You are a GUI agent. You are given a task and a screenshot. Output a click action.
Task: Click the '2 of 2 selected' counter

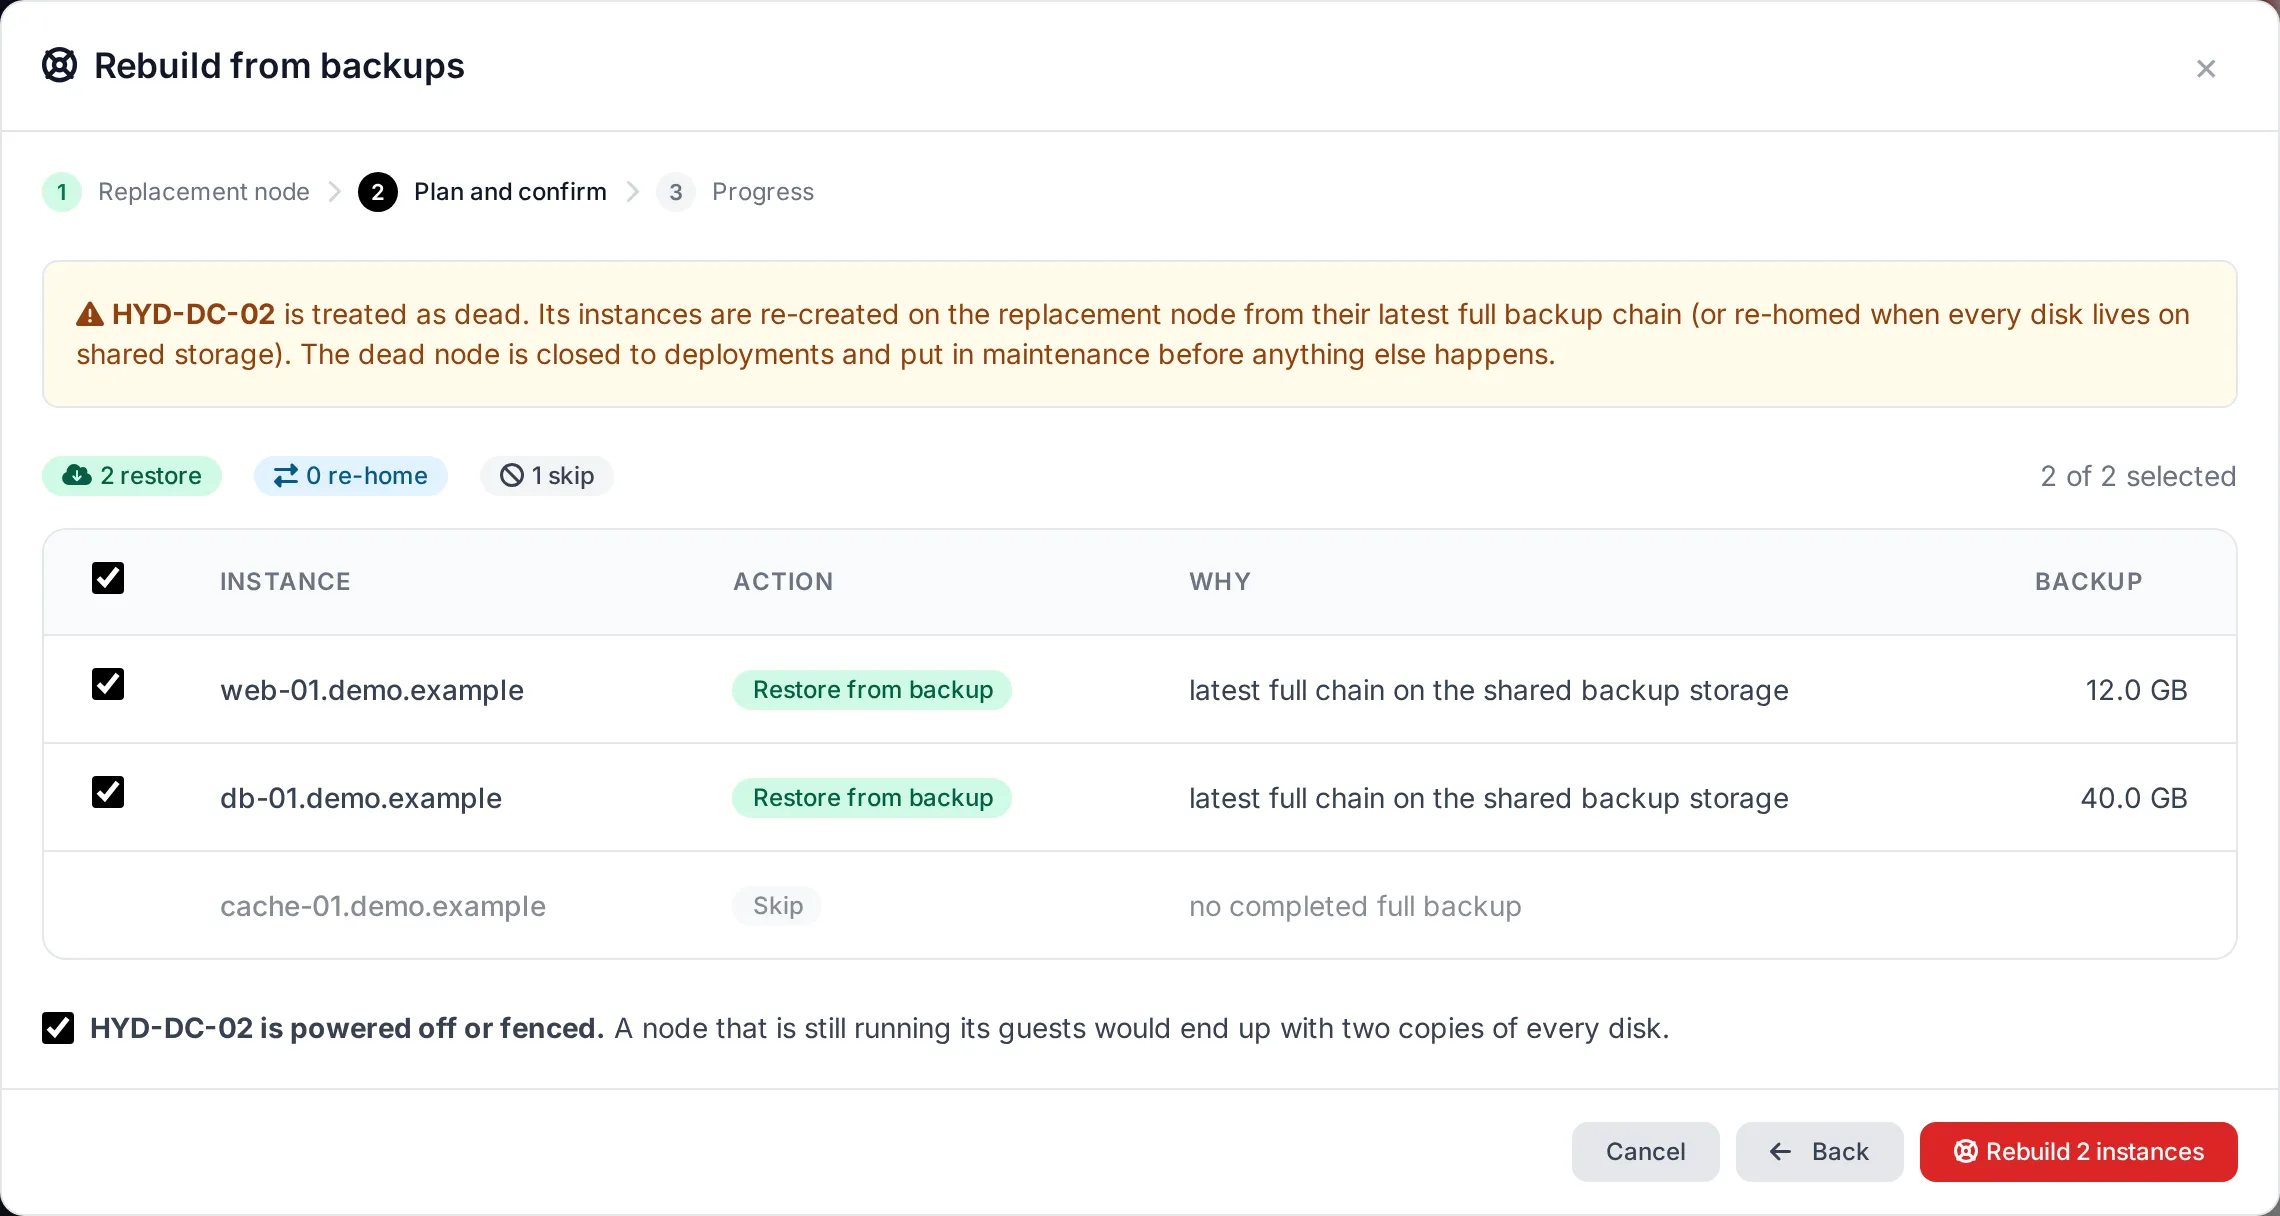click(x=2138, y=476)
